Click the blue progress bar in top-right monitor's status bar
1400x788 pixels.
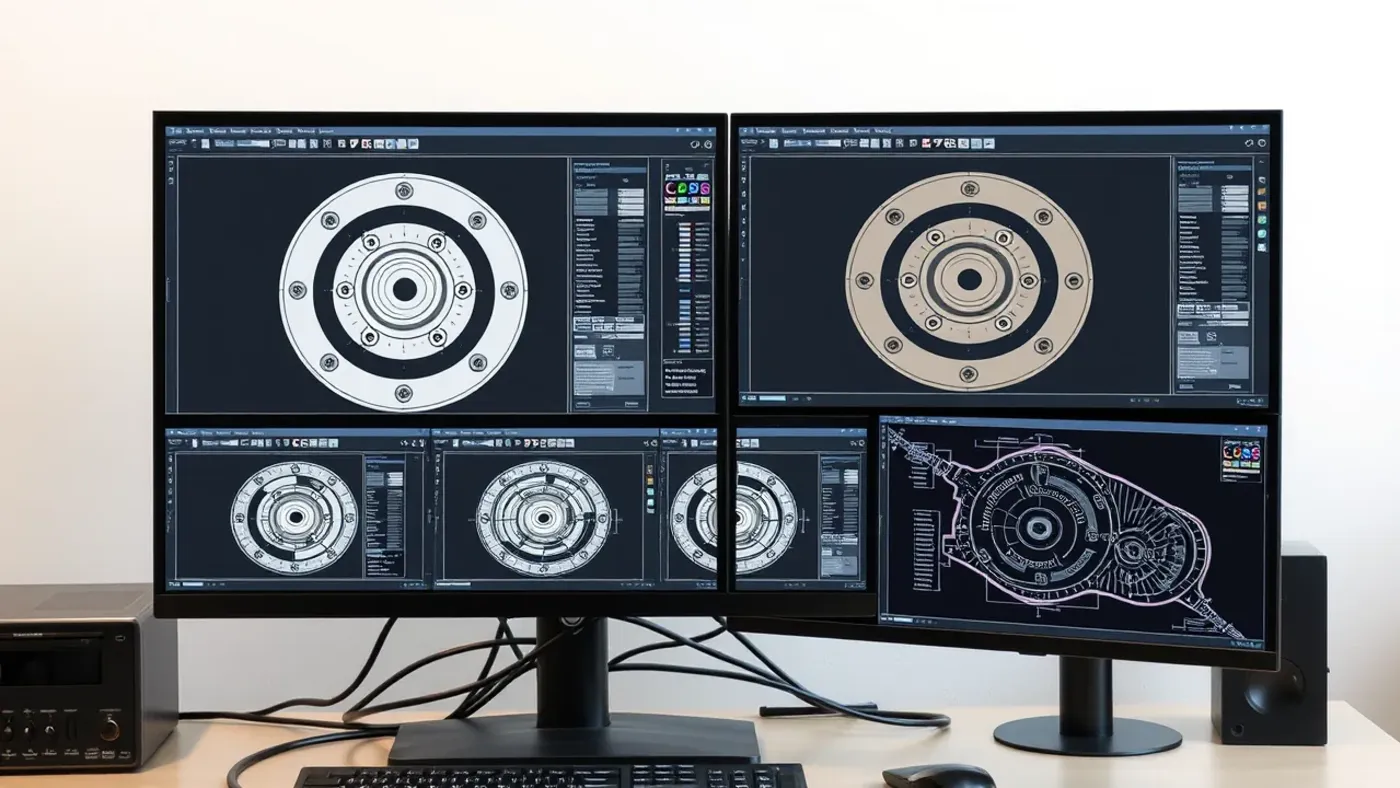coord(772,398)
